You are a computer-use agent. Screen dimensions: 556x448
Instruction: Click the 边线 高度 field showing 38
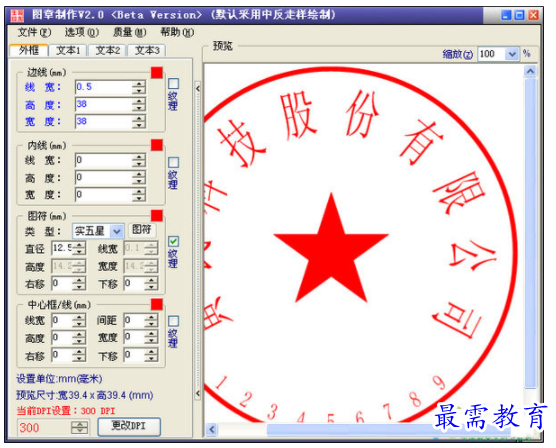pyautogui.click(x=104, y=104)
